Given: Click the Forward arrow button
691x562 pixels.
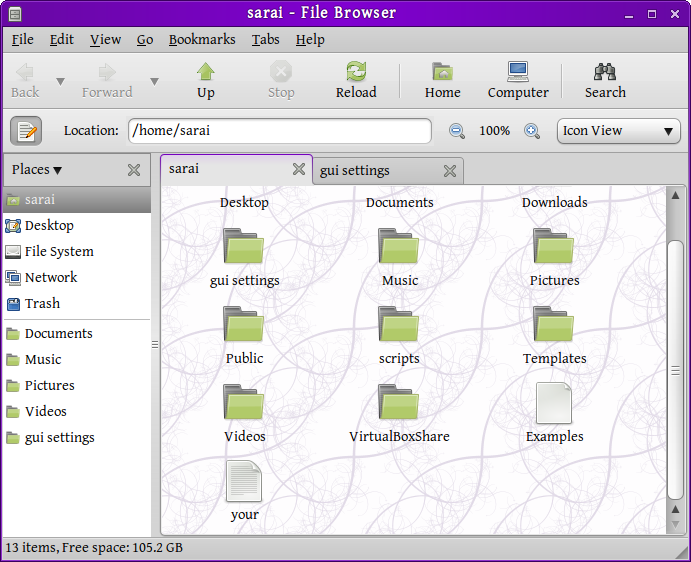Looking at the screenshot, I should click(107, 81).
